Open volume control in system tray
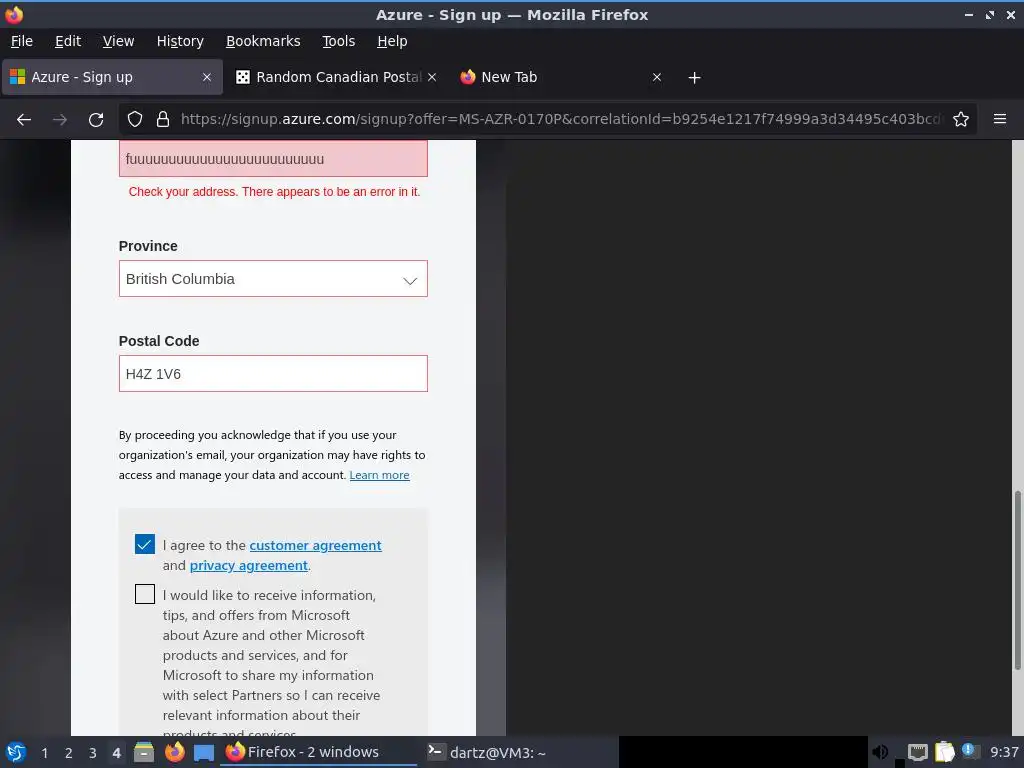The image size is (1024, 768). click(880, 752)
